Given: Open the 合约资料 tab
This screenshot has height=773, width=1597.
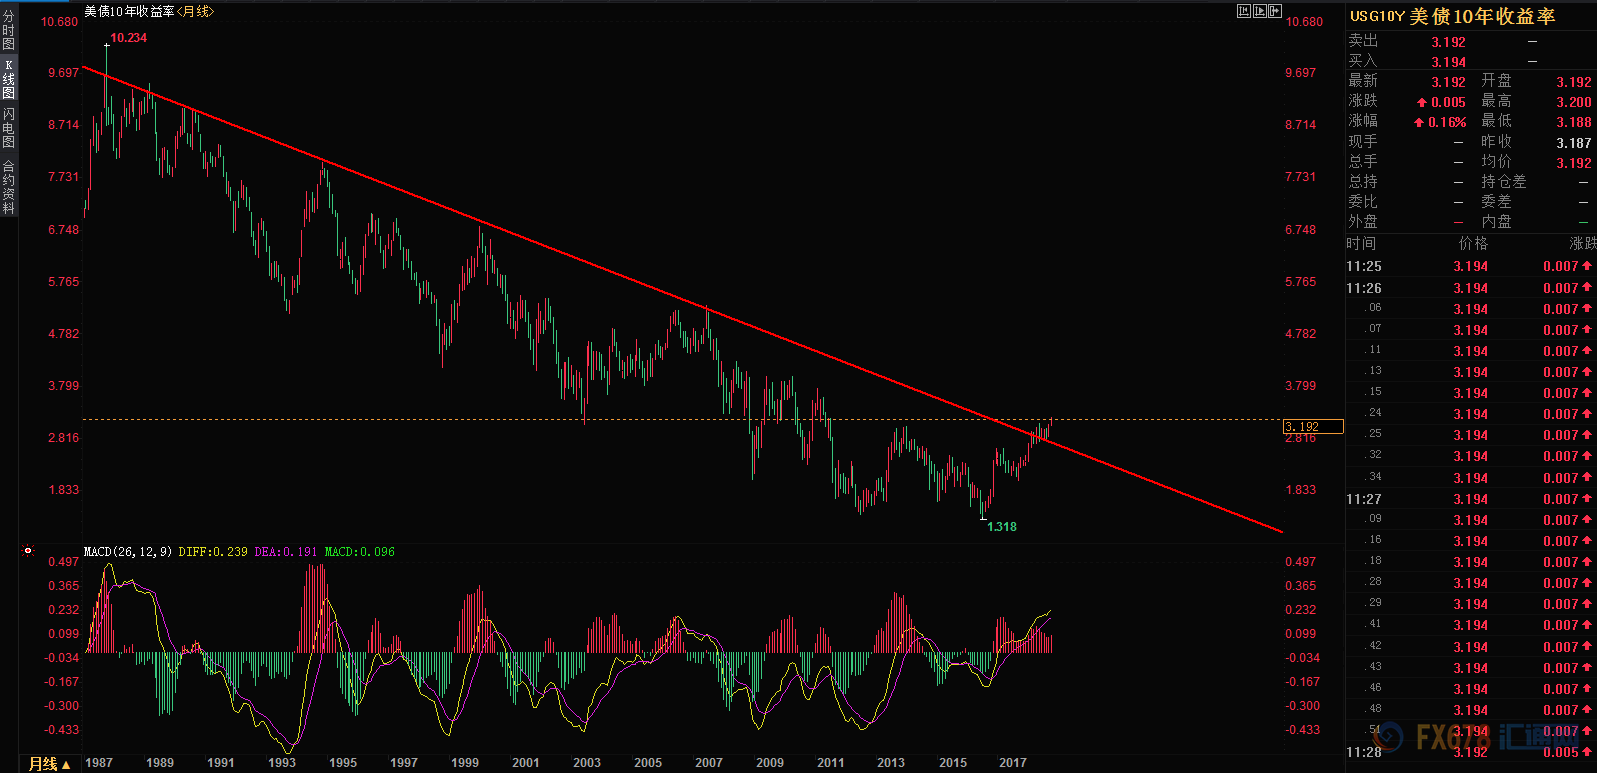Looking at the screenshot, I should click(x=9, y=187).
